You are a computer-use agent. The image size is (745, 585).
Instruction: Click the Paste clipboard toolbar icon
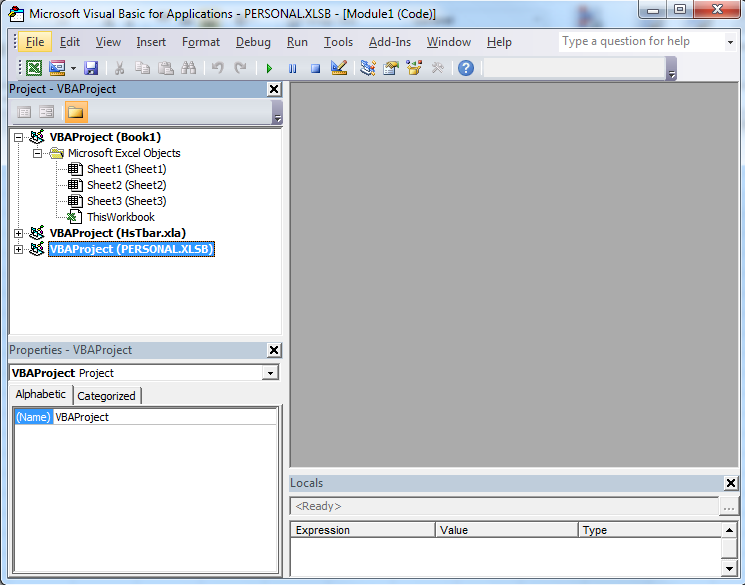point(165,68)
